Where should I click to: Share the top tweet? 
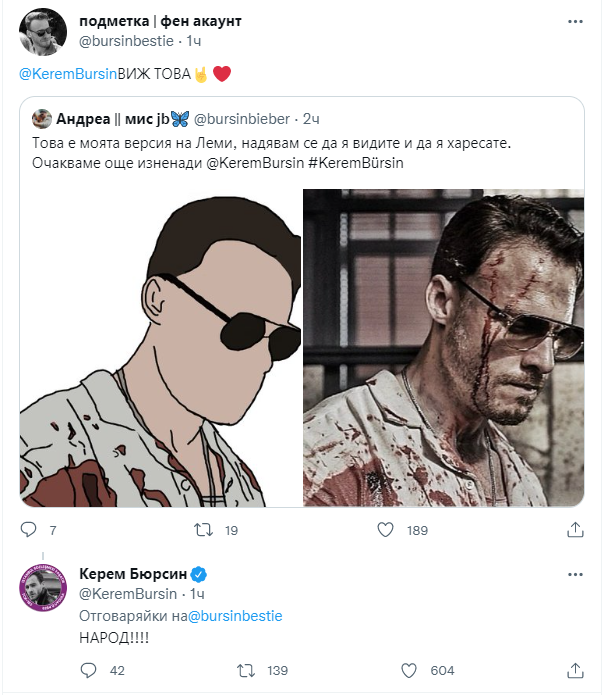[x=575, y=529]
